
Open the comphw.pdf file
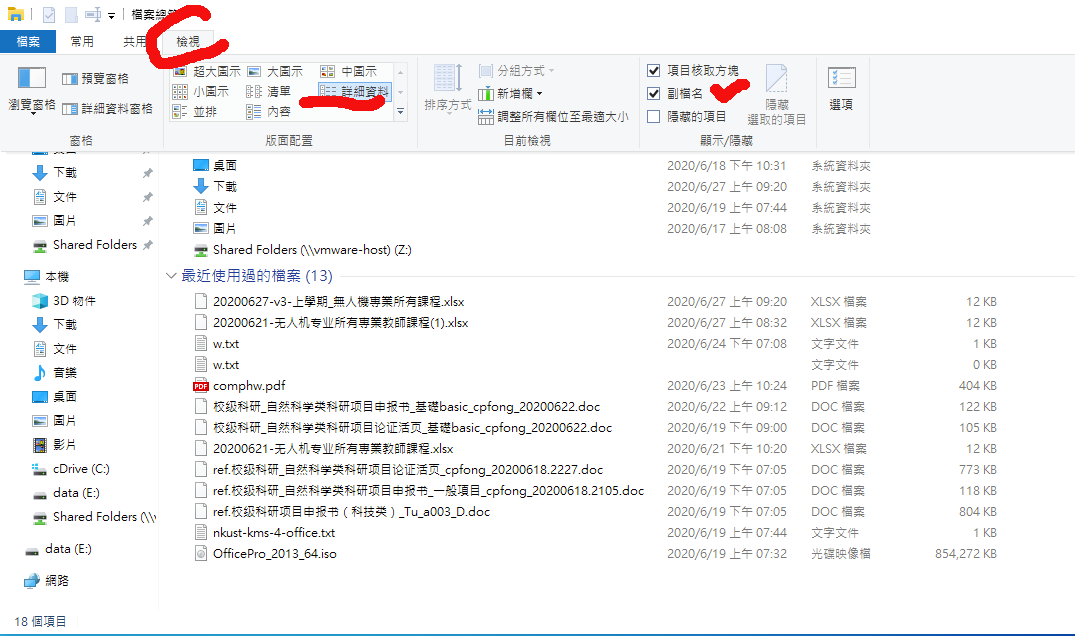point(248,386)
